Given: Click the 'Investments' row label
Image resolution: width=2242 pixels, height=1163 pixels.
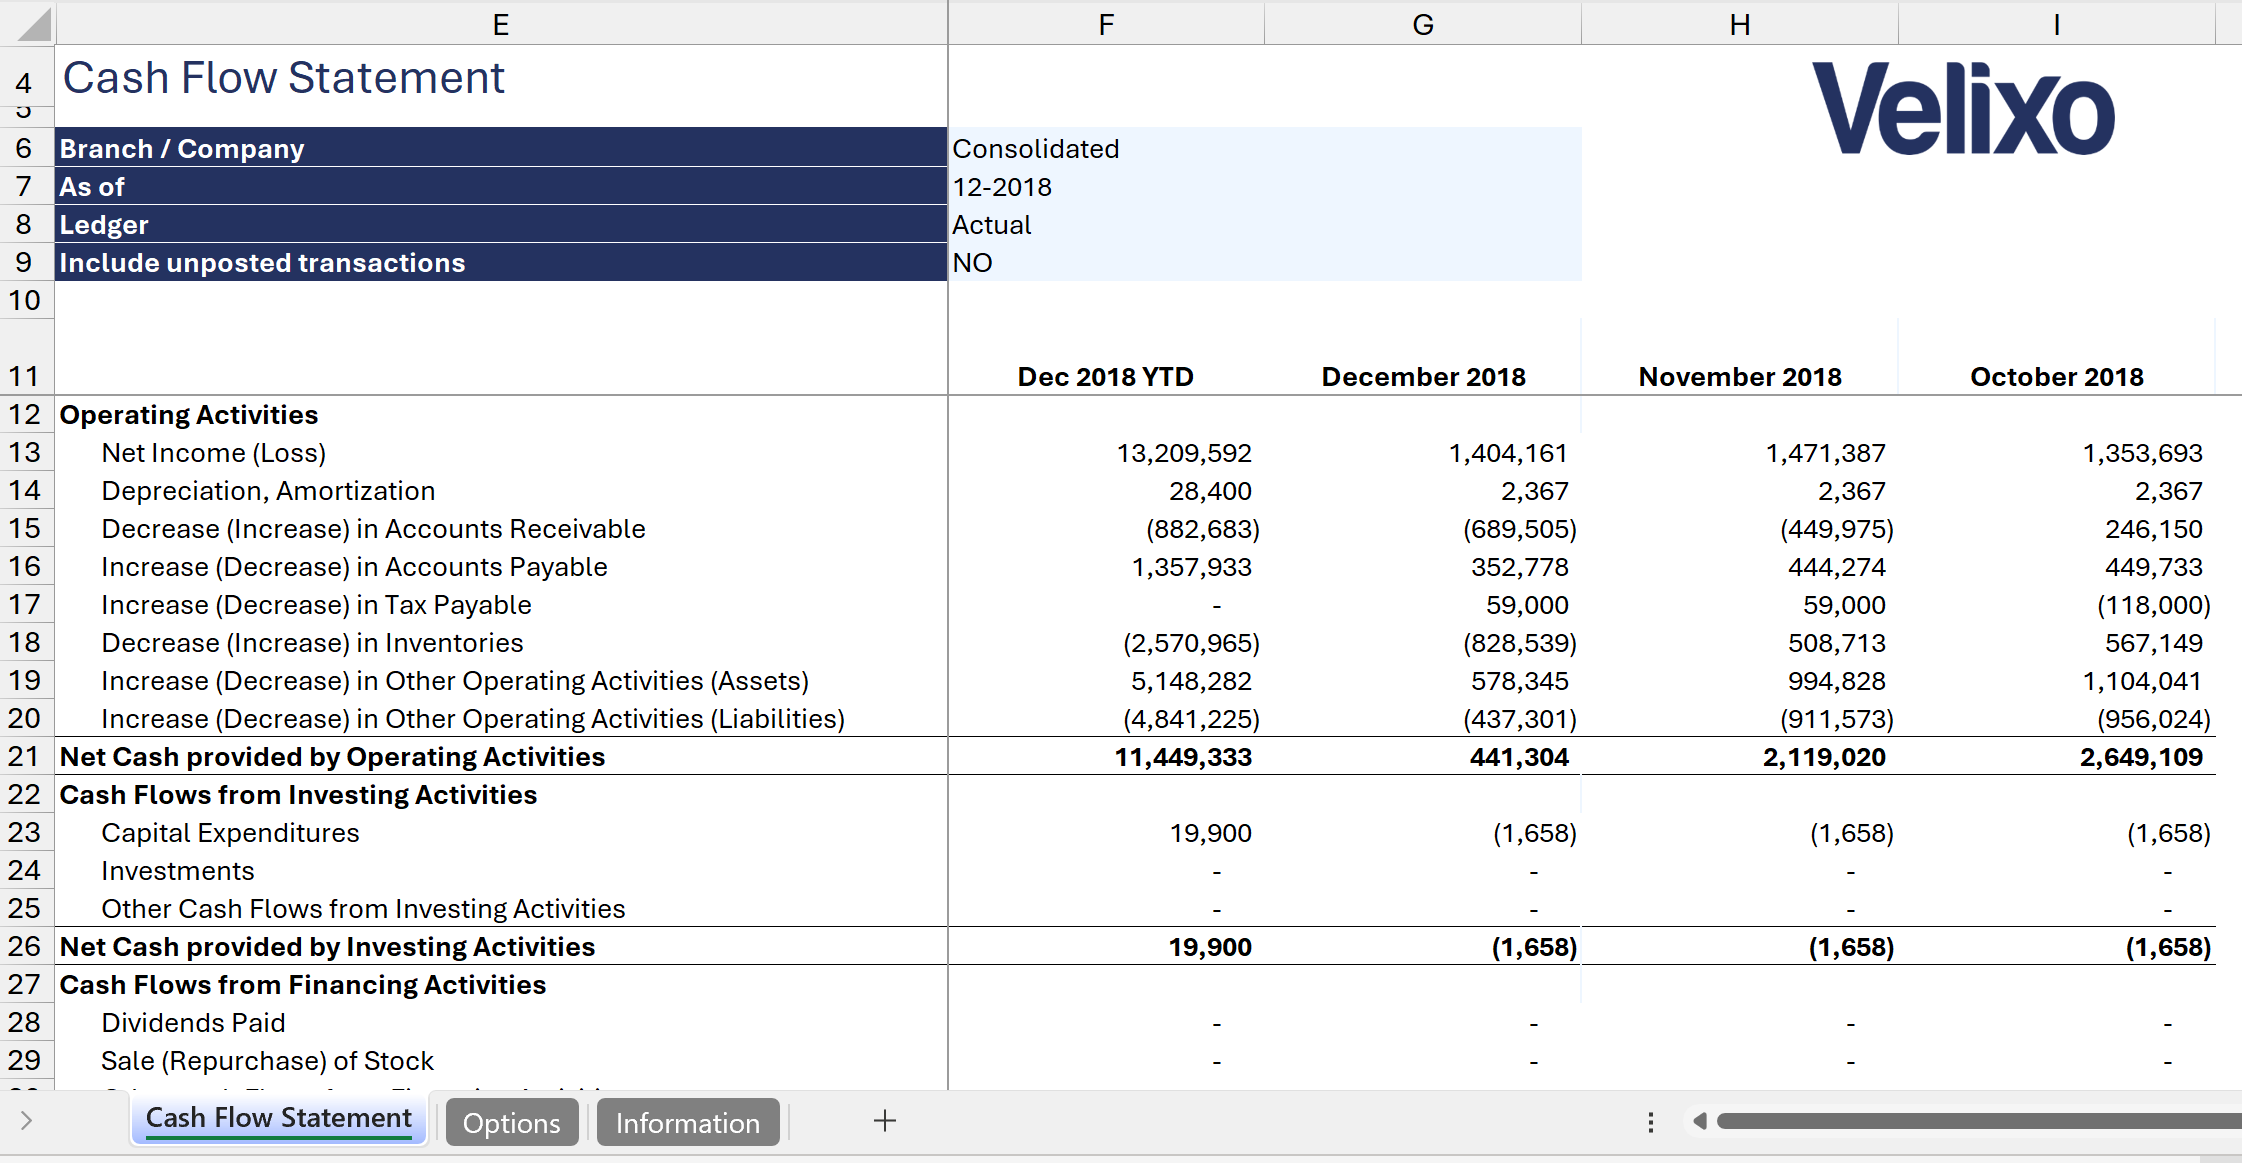Looking at the screenshot, I should (178, 871).
